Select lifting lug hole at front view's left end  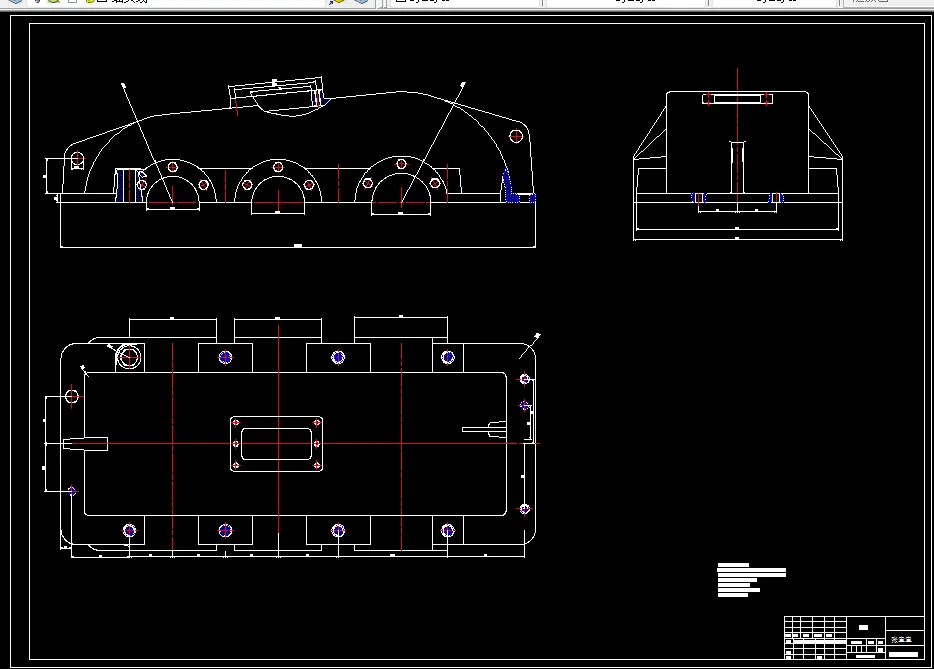tap(77, 160)
